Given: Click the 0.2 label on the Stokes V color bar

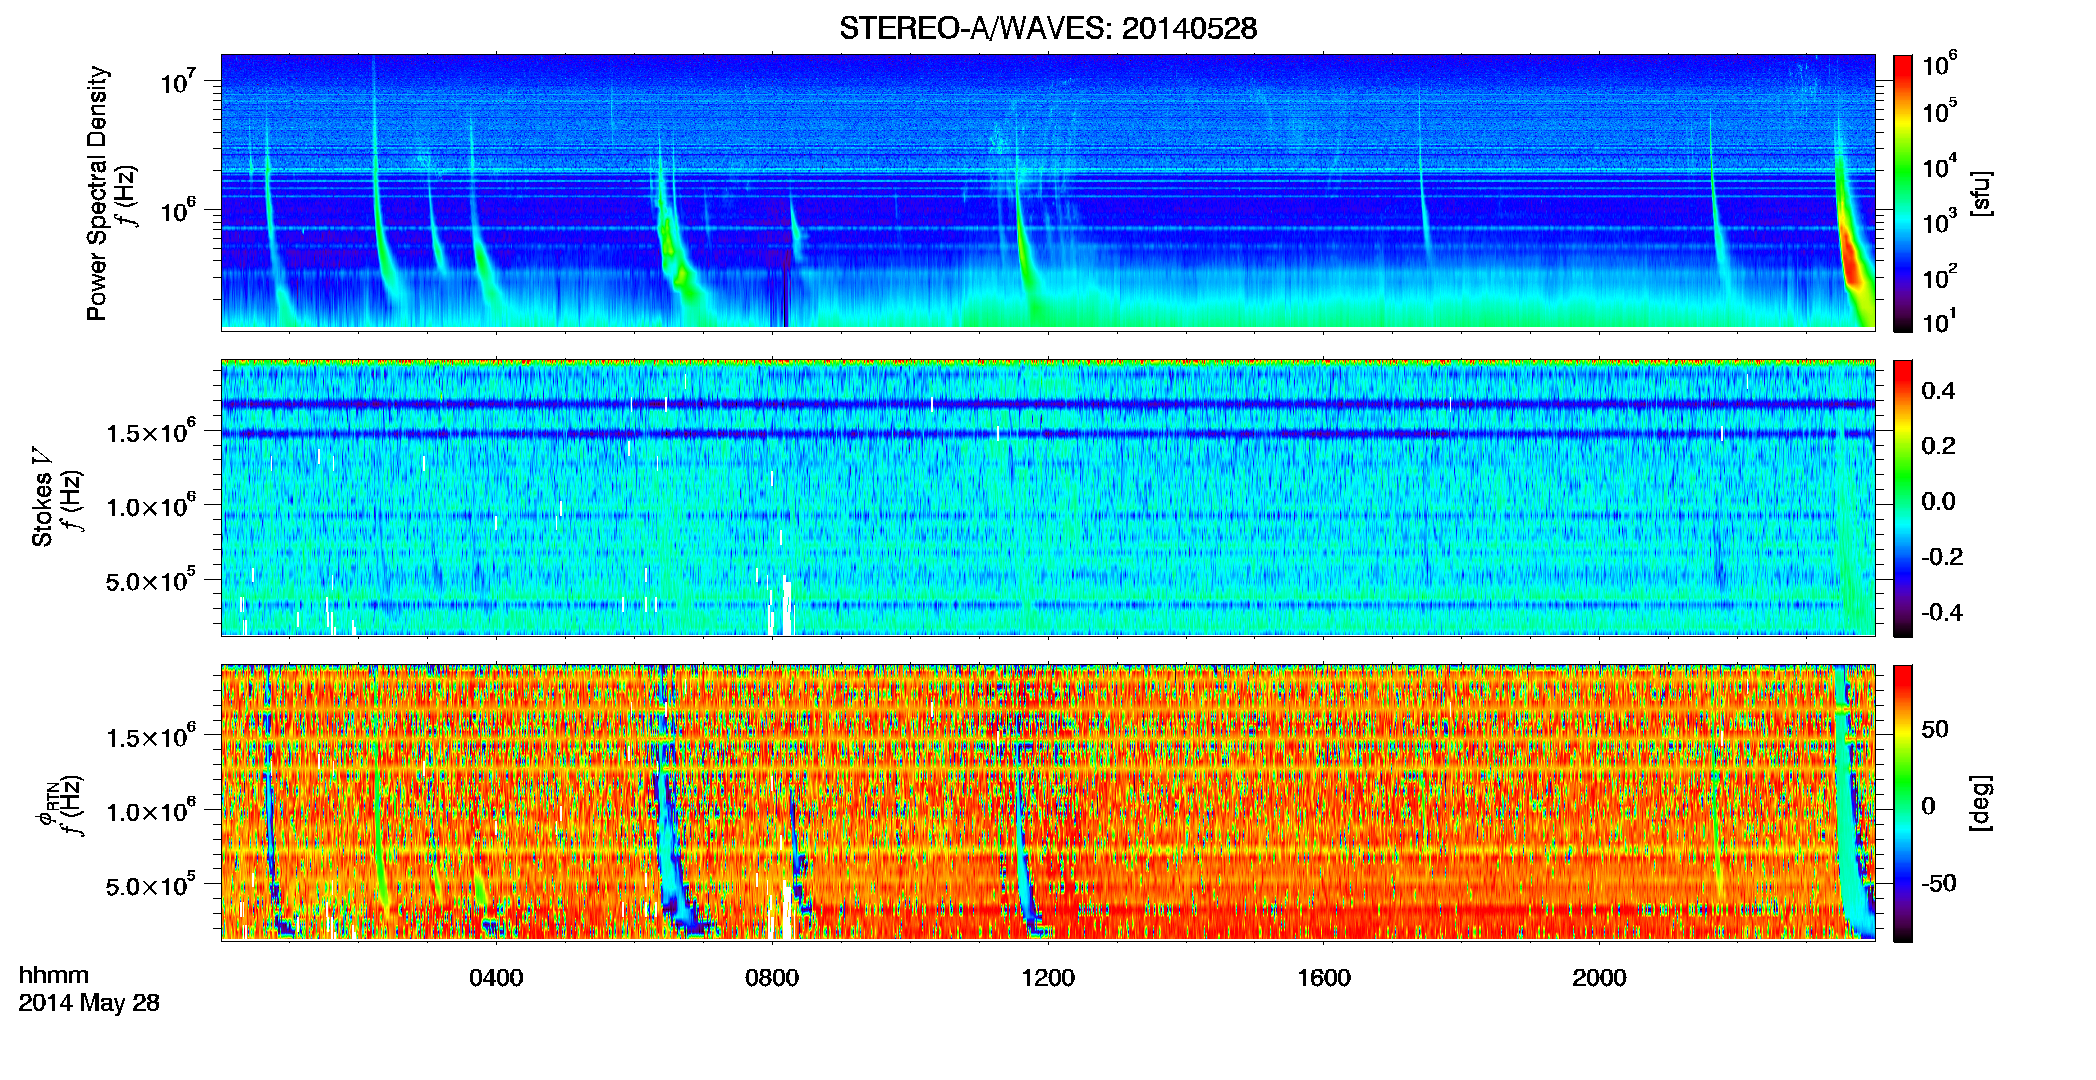Looking at the screenshot, I should click(x=1938, y=445).
